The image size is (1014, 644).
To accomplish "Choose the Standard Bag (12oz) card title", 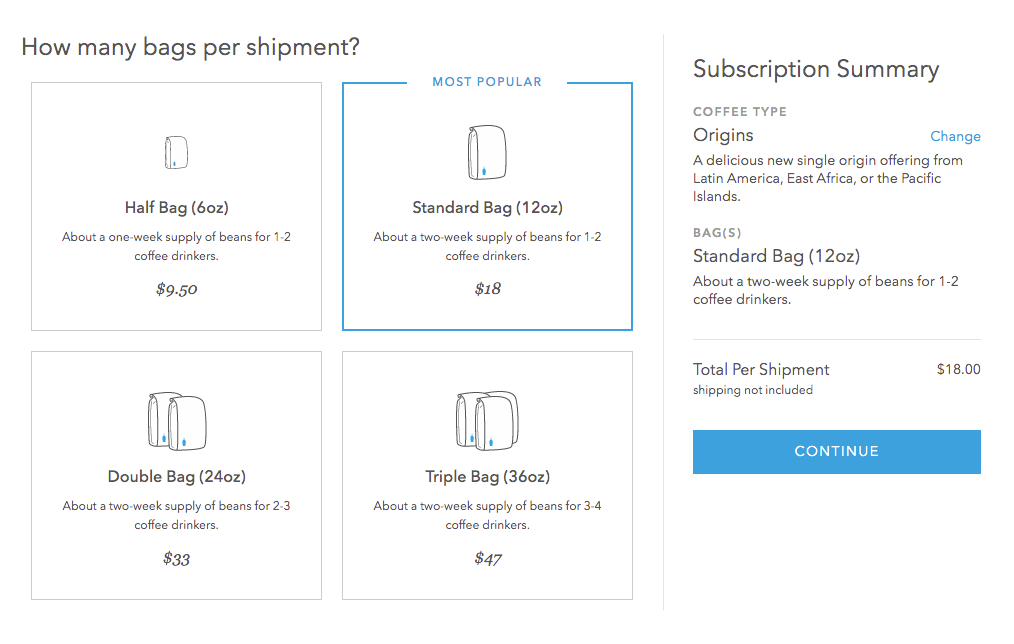I will [x=488, y=208].
